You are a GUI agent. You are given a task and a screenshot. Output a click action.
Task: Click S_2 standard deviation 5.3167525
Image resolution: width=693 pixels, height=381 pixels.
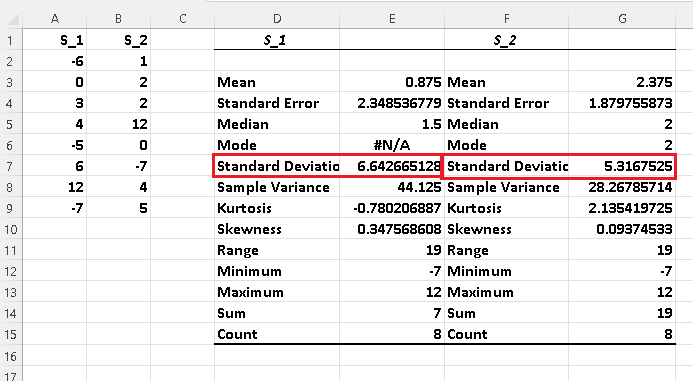tap(638, 167)
